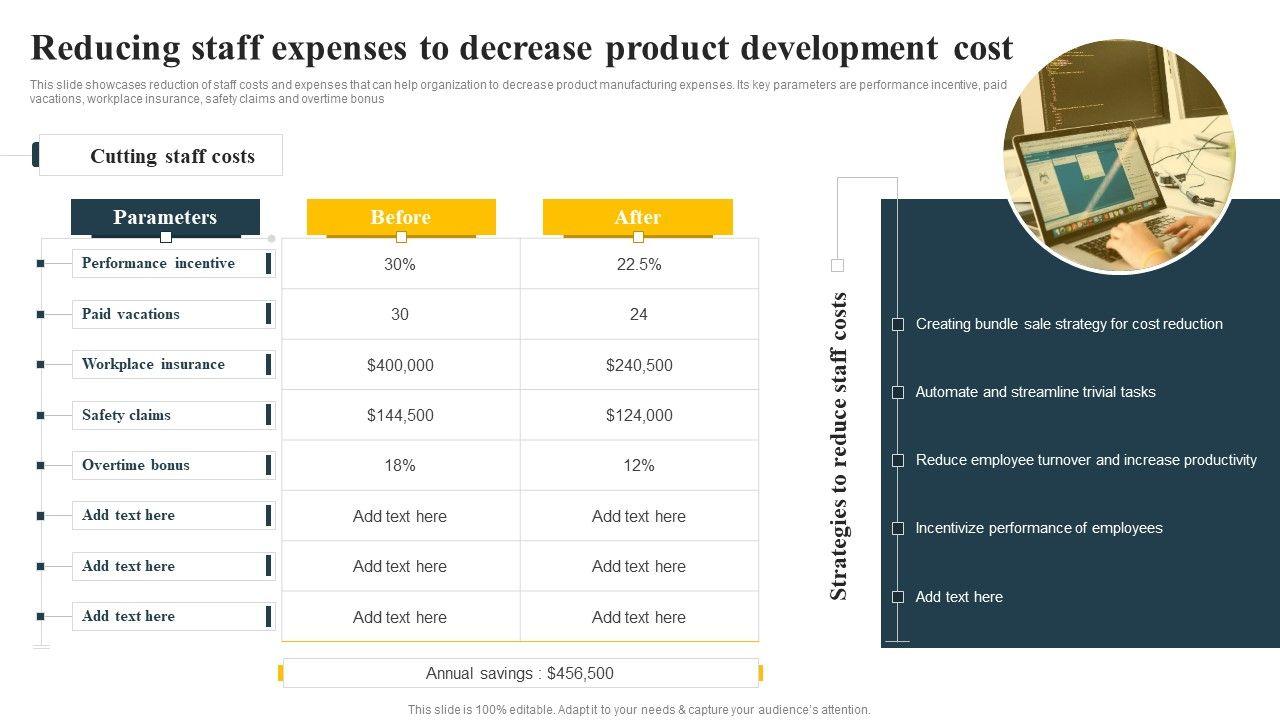Click bullet marker left of Performance incentive
The height and width of the screenshot is (720, 1280).
tap(41, 263)
